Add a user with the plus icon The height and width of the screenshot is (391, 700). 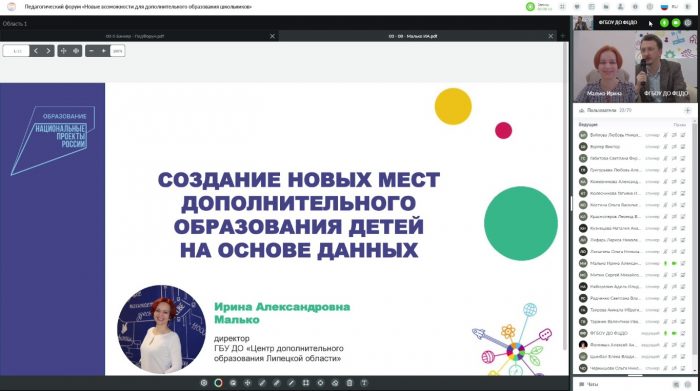coord(688,110)
